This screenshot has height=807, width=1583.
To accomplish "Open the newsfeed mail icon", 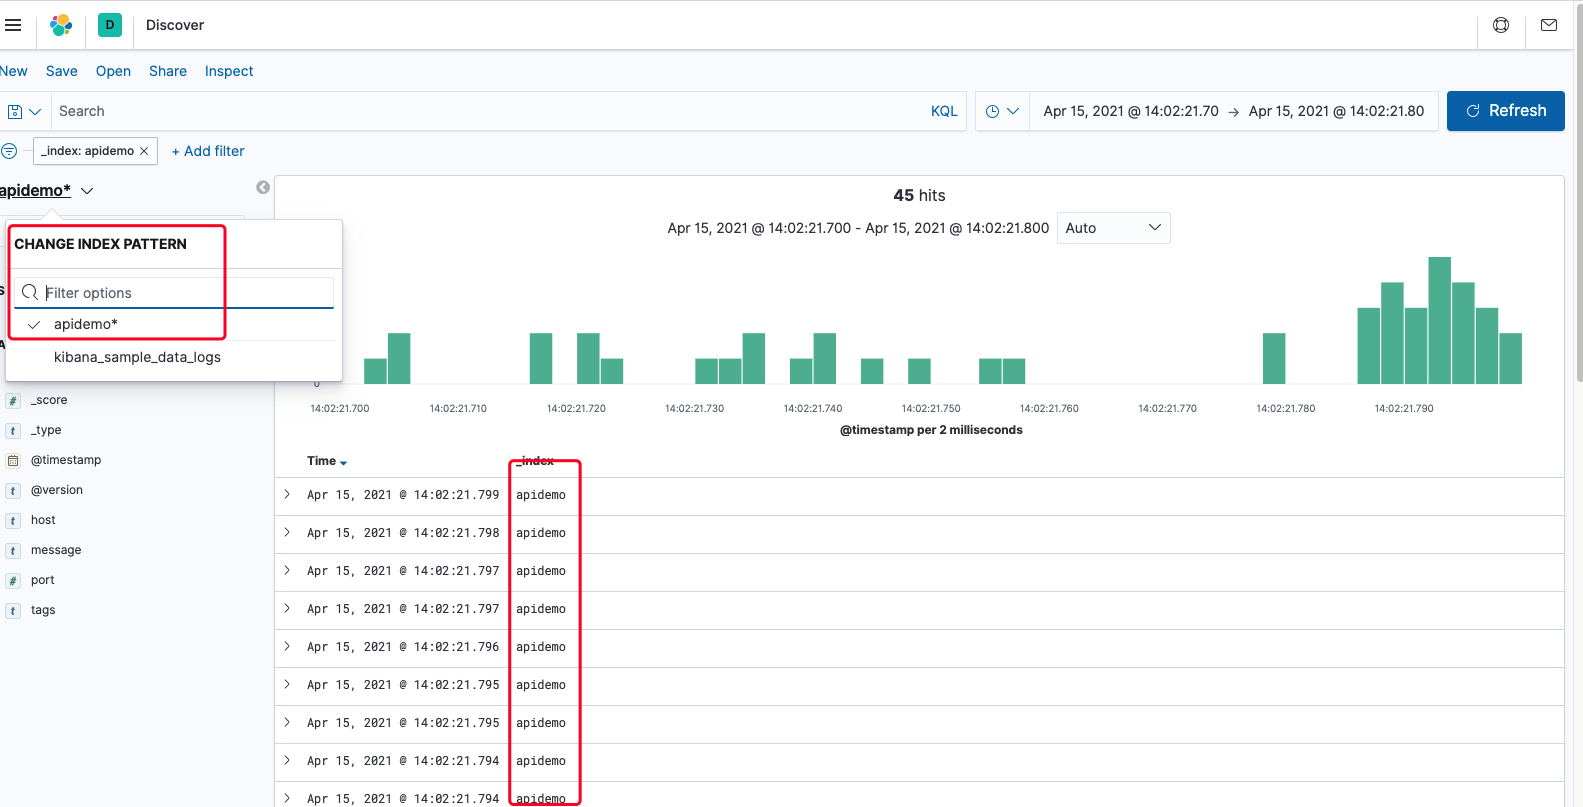I will pyautogui.click(x=1549, y=25).
